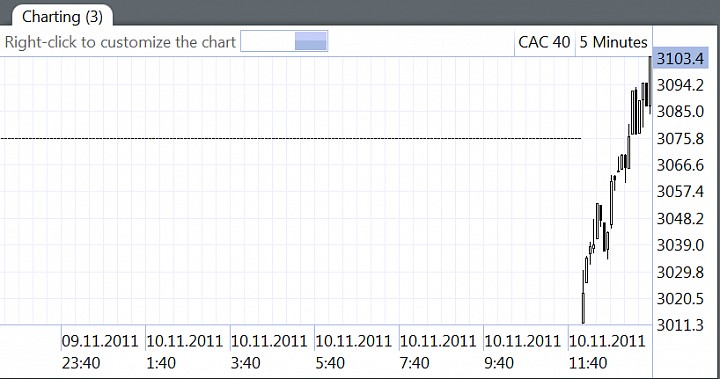Click the 3075.8 price axis label
This screenshot has height=379, width=720.
[680, 139]
